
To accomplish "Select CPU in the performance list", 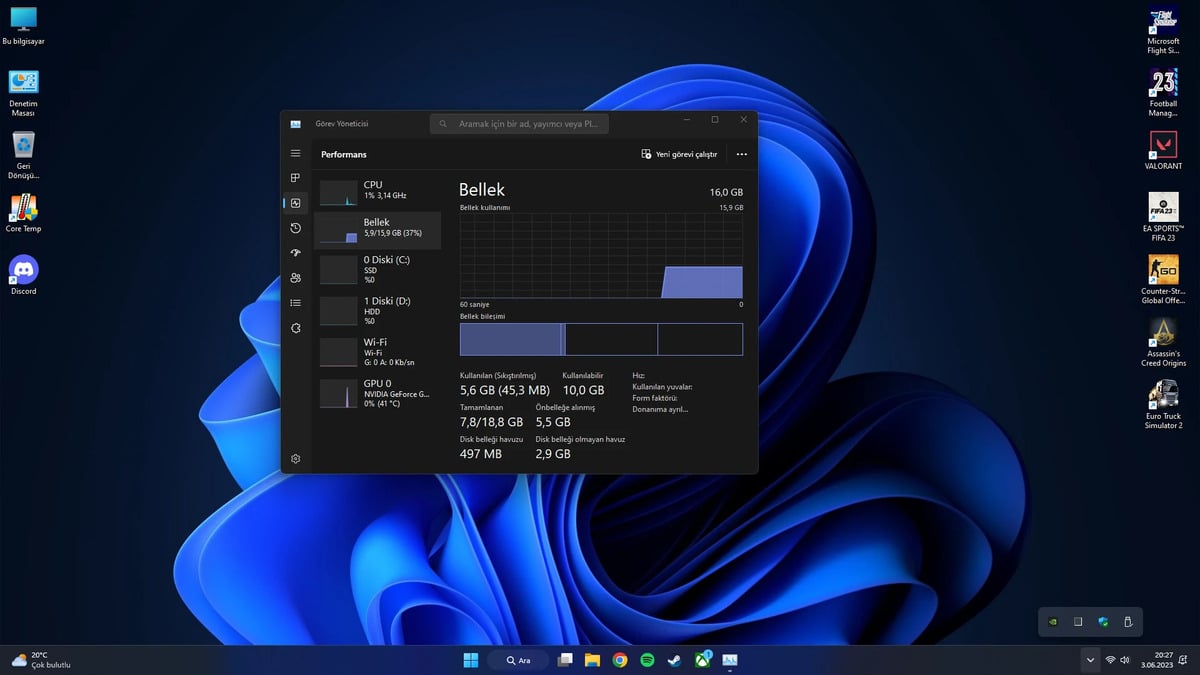I will (x=378, y=190).
